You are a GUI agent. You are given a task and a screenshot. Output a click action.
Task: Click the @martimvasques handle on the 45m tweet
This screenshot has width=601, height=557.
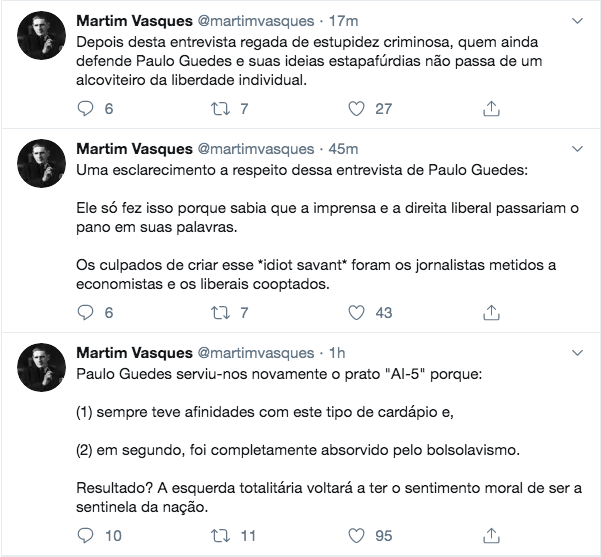[254, 148]
